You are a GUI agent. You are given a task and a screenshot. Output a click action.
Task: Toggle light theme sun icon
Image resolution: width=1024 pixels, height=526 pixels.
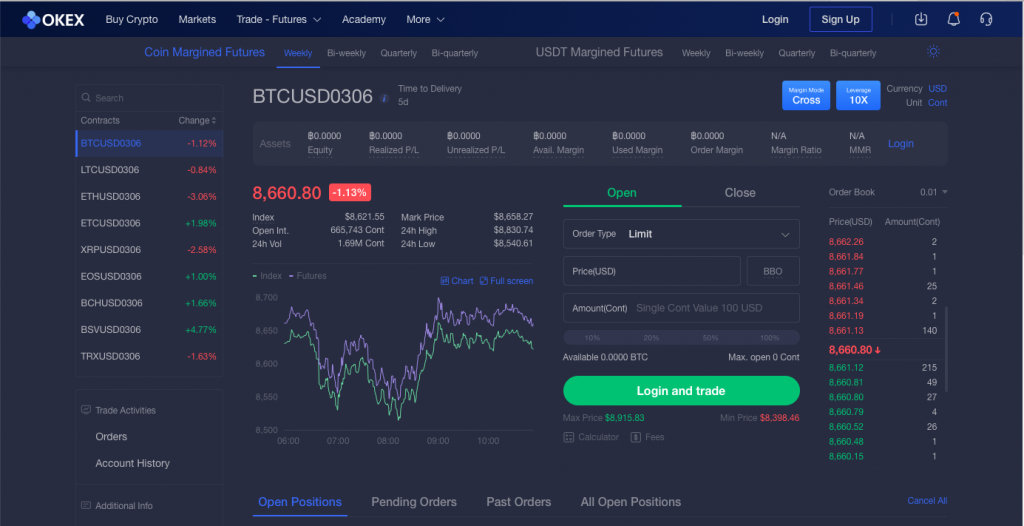point(933,52)
